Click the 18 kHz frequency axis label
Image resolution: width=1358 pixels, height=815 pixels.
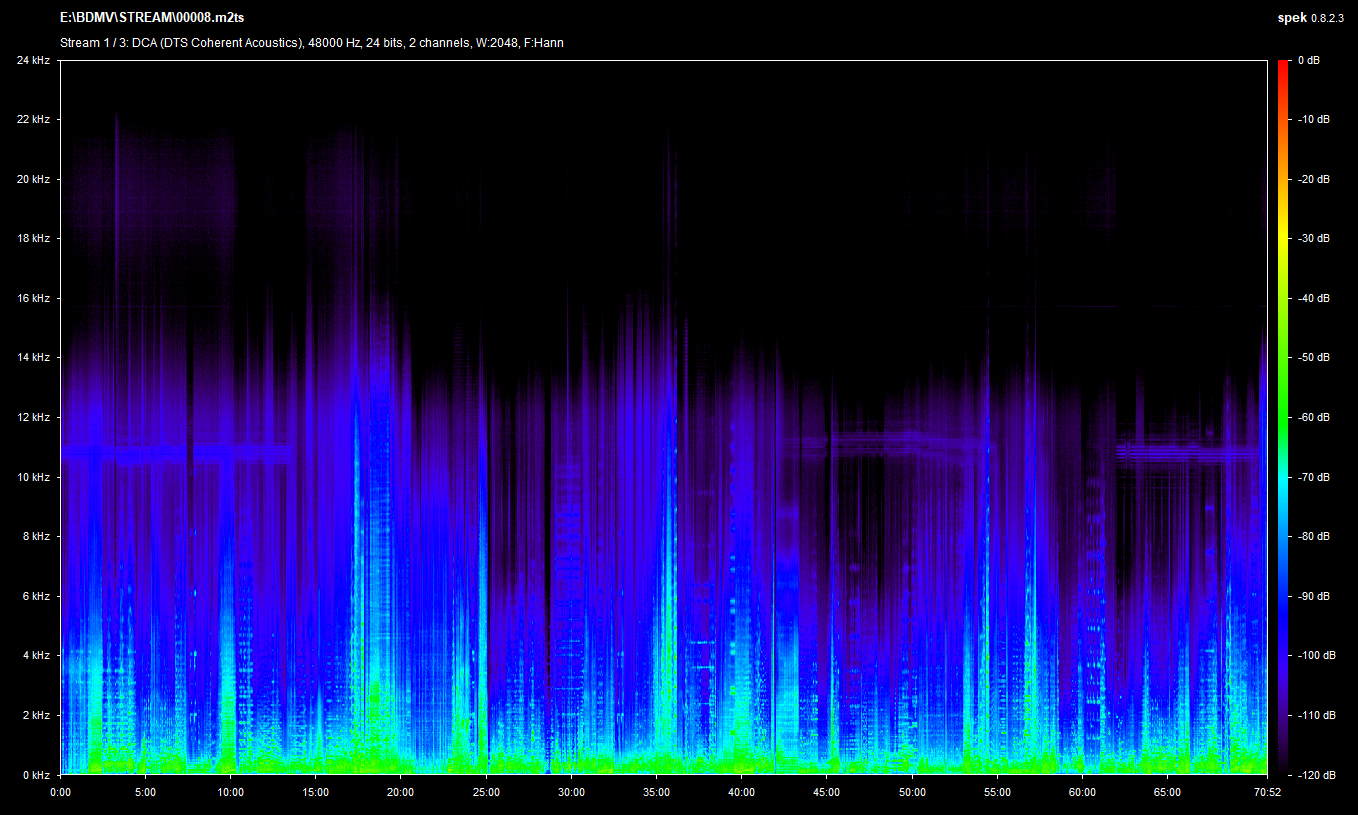click(x=33, y=239)
